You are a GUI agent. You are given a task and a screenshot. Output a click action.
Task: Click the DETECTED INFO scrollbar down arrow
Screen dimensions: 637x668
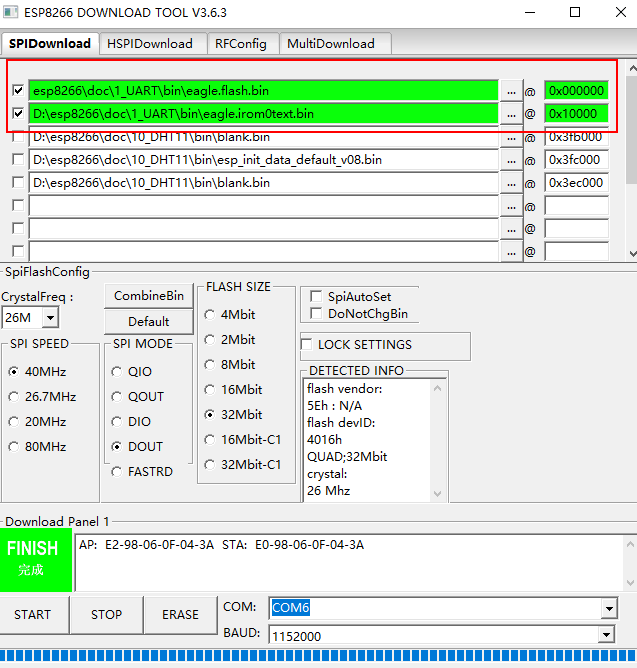click(437, 494)
